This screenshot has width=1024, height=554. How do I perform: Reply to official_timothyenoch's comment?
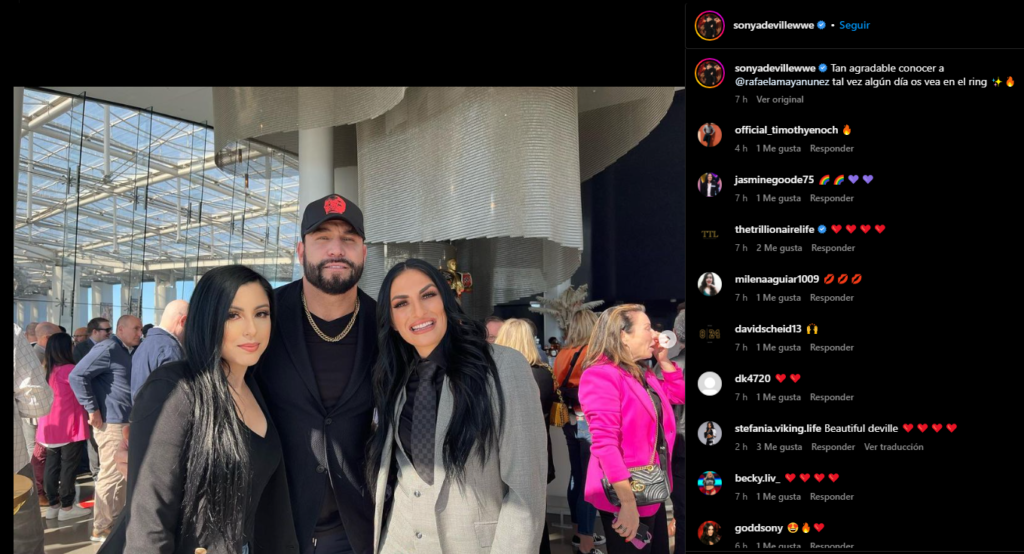click(x=831, y=148)
